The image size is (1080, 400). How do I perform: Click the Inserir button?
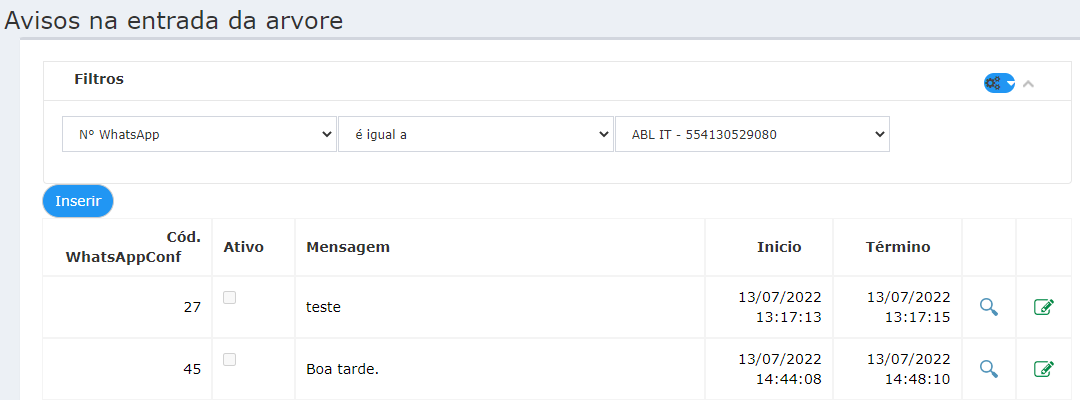78,201
